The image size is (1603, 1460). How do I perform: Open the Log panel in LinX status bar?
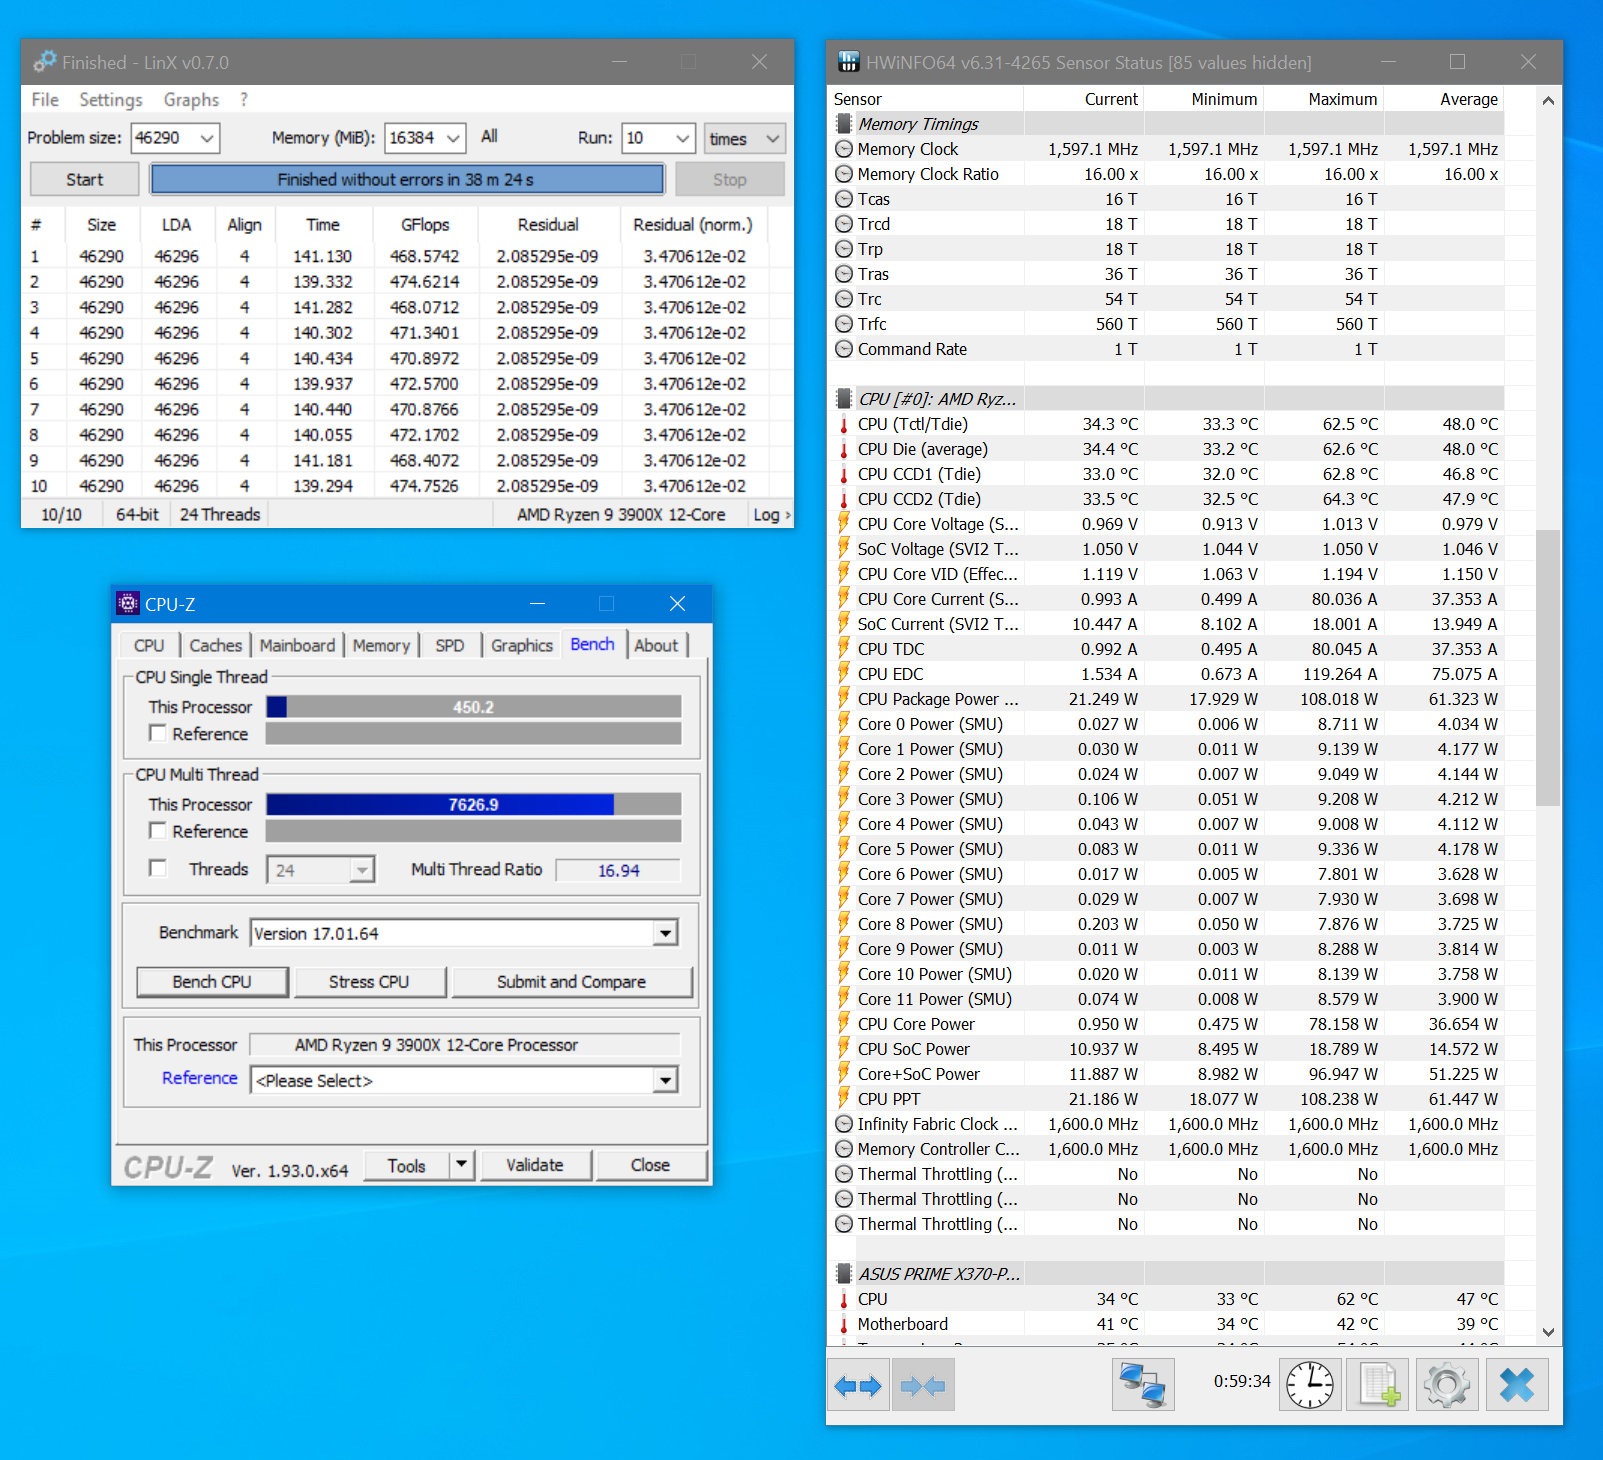[x=771, y=515]
